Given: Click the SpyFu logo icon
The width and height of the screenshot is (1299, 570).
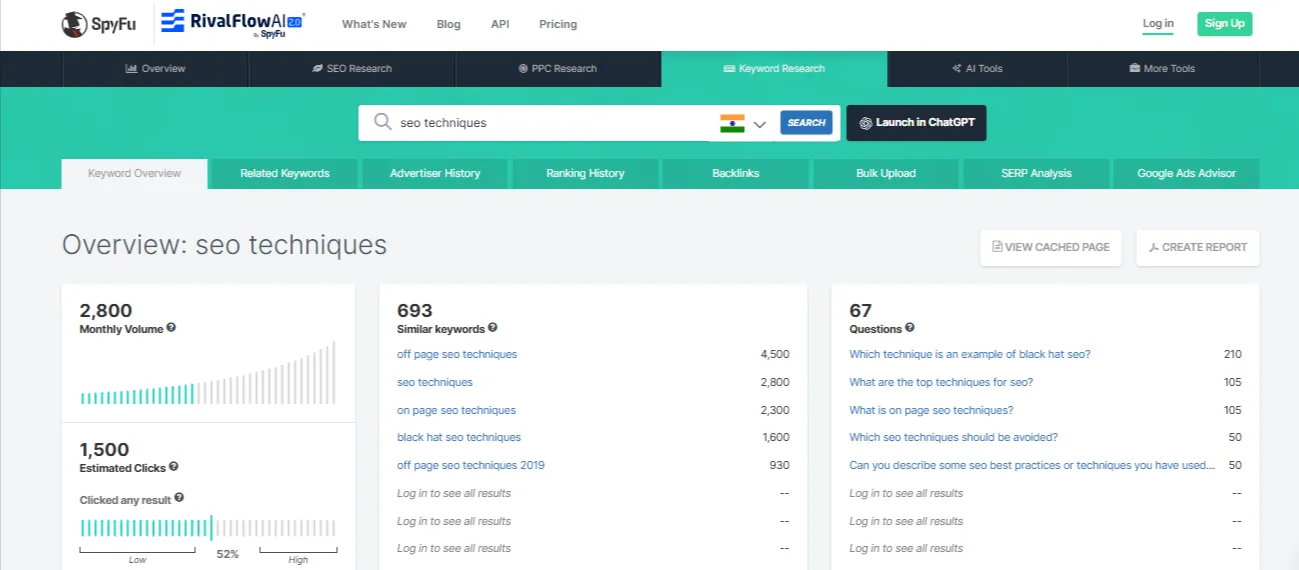Looking at the screenshot, I should (75, 24).
